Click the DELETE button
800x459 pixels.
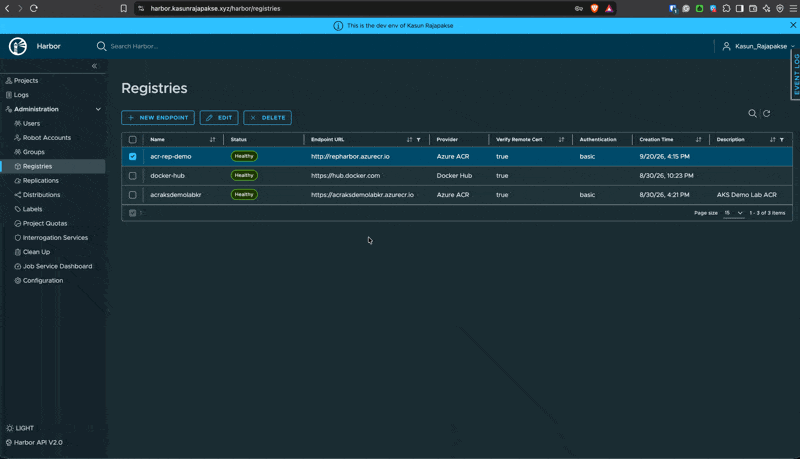tap(267, 118)
